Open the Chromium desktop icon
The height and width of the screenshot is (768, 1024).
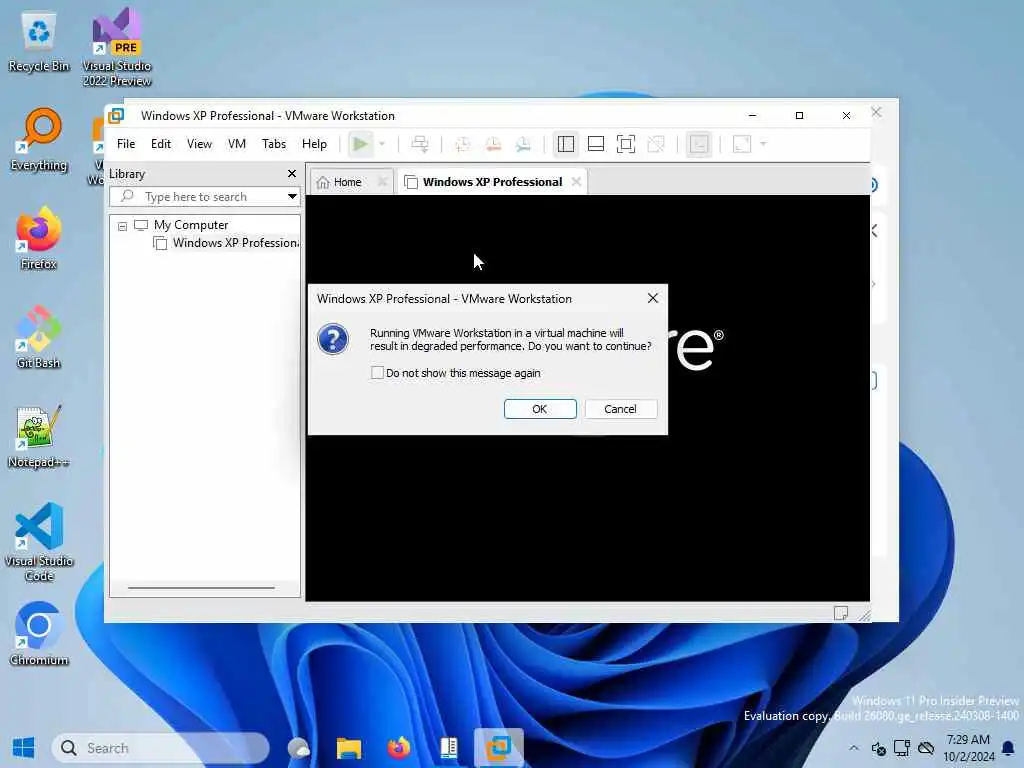pyautogui.click(x=39, y=634)
